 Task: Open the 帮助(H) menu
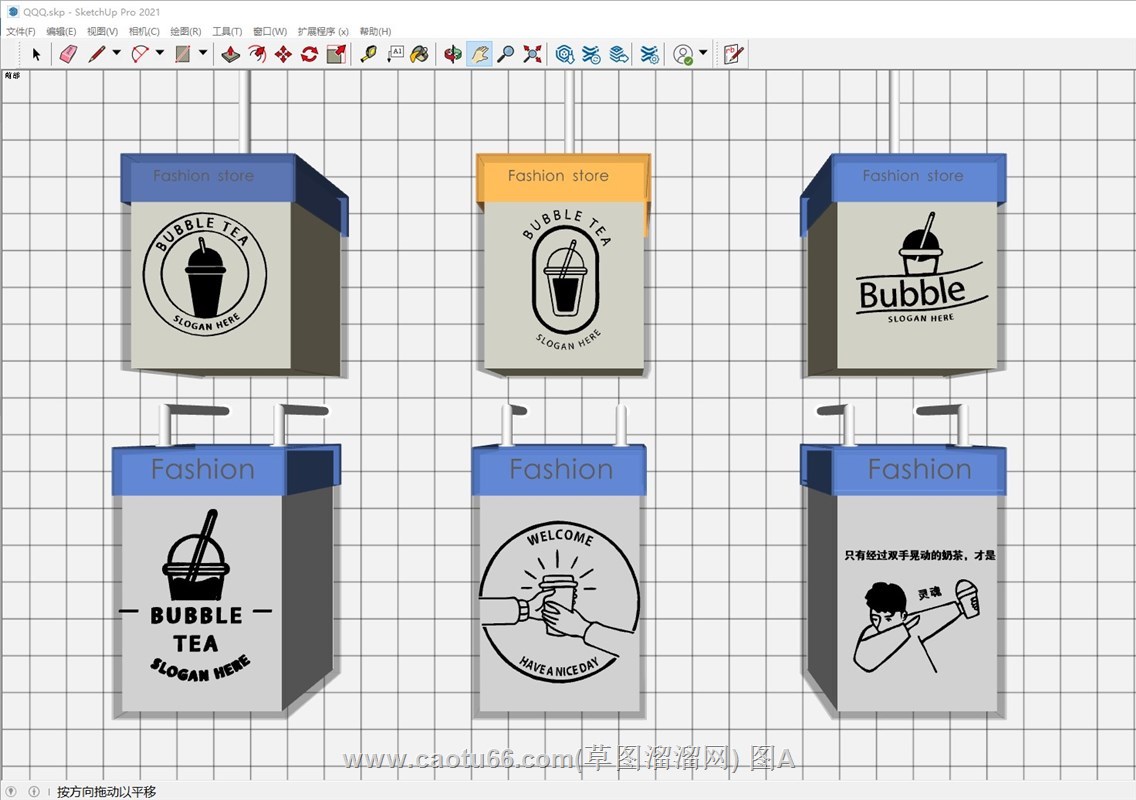375,31
